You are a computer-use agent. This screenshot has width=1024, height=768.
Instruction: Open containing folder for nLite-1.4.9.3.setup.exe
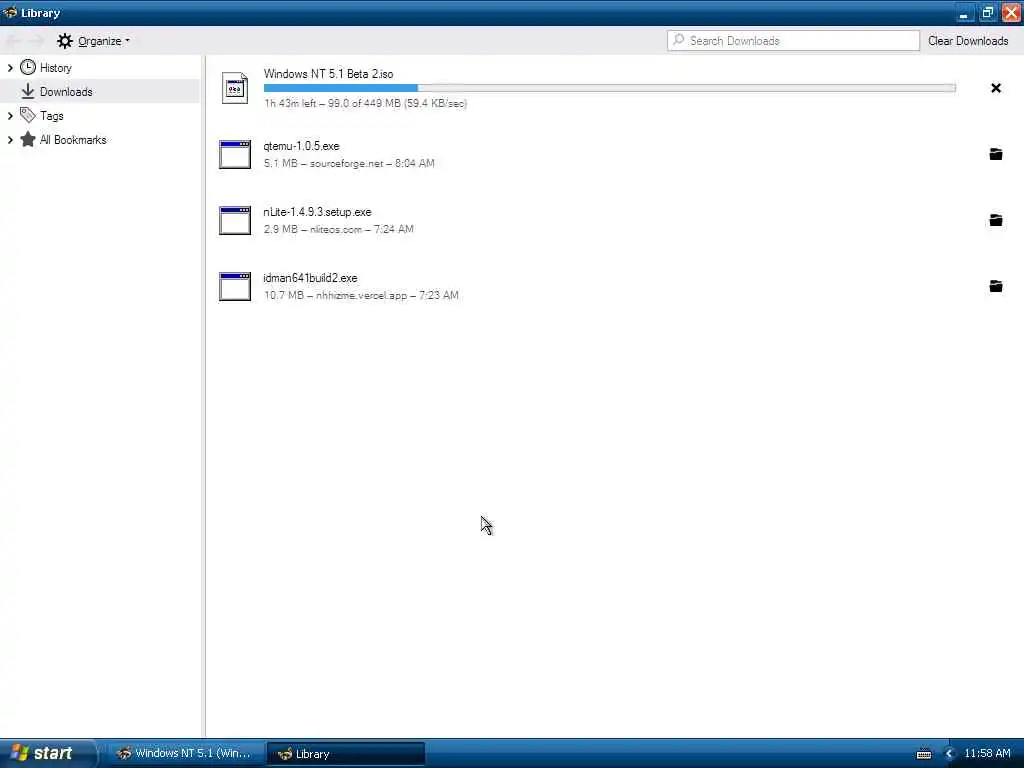(x=995, y=220)
